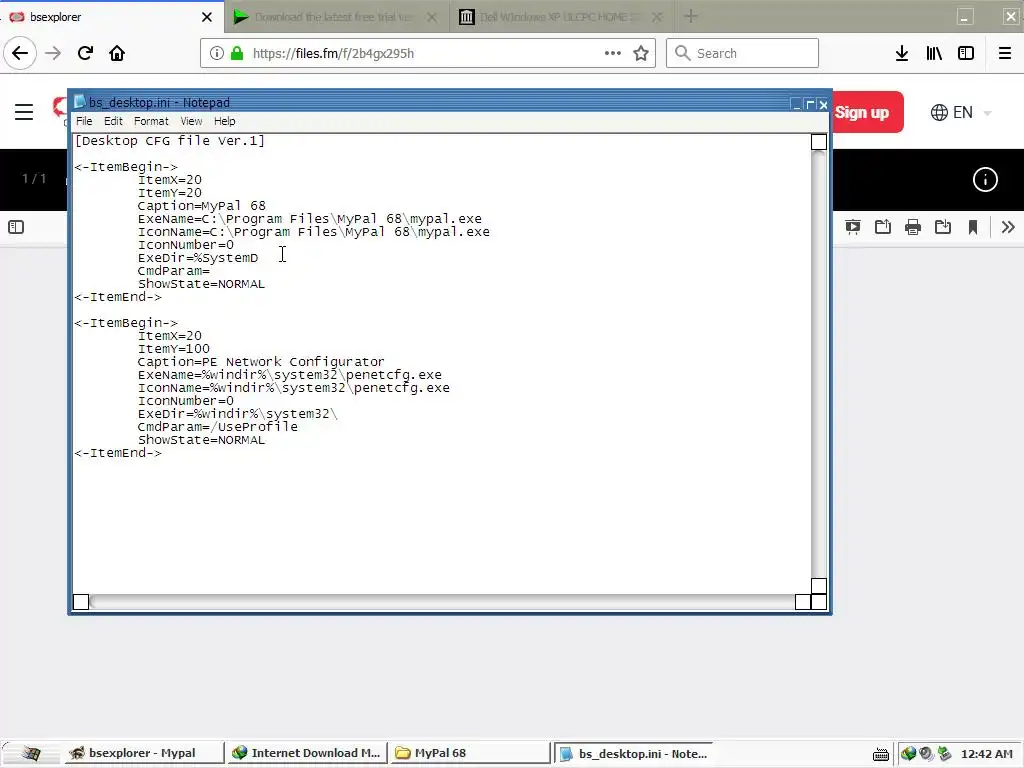Toggle the browser sidebar icon
Viewport: 1024px width, 768px height.
tap(966, 53)
